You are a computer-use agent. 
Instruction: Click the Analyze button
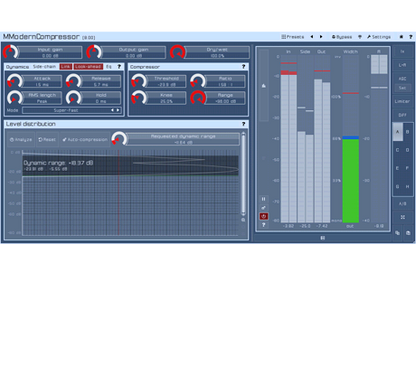21,140
